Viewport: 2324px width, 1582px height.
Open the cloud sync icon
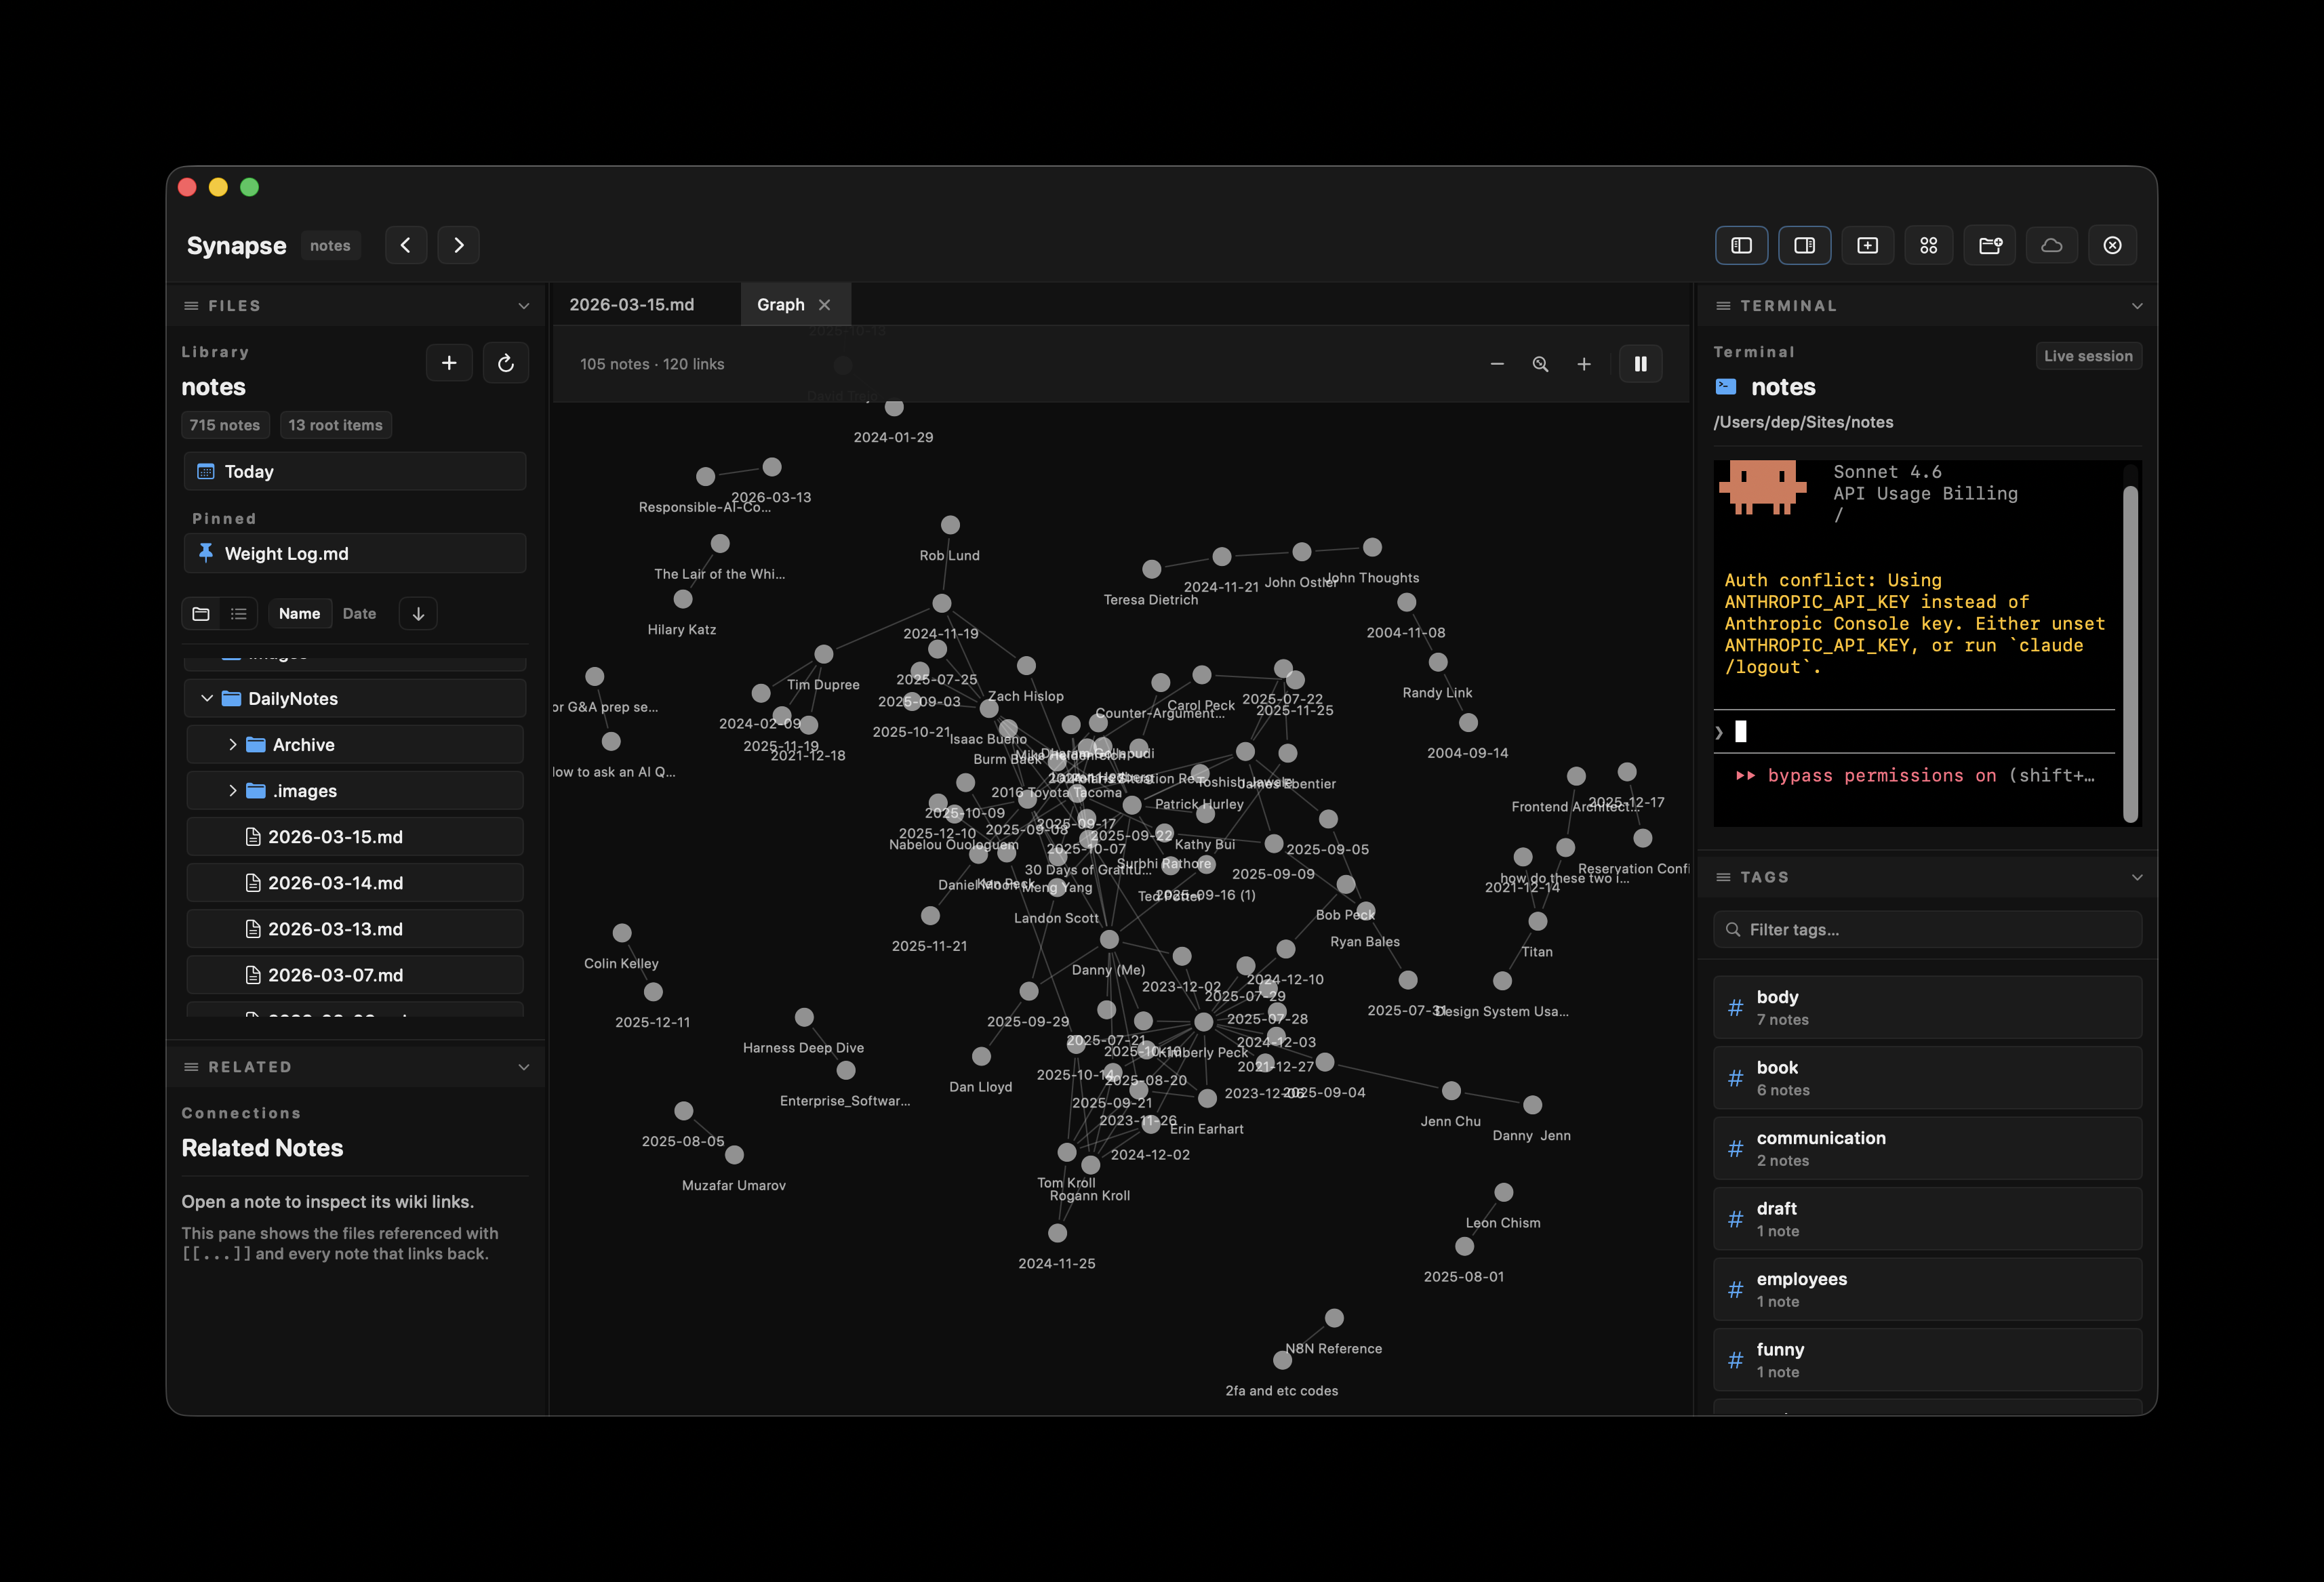point(2051,245)
